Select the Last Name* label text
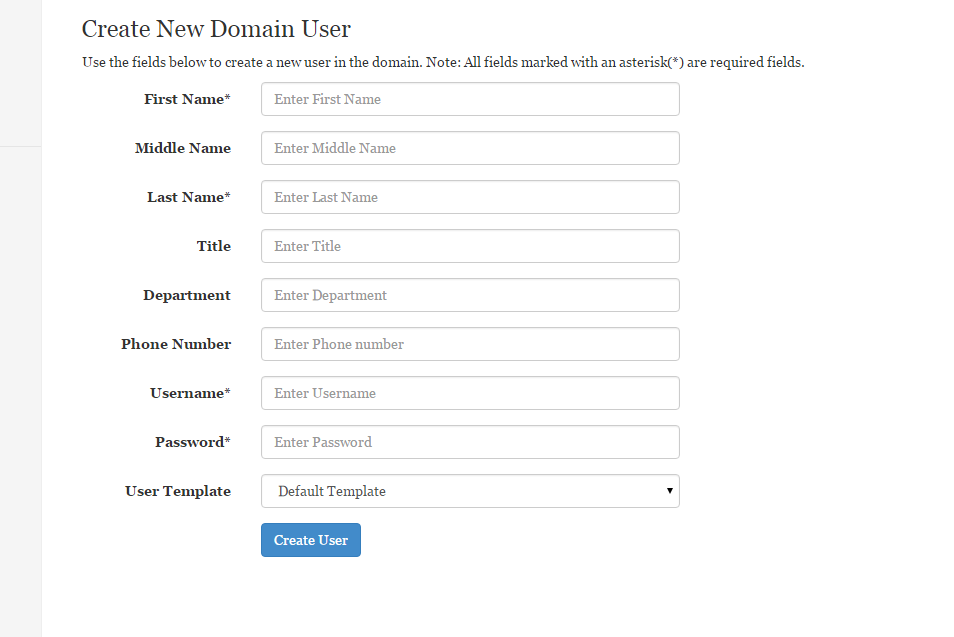This screenshot has height=637, width=954. (189, 197)
